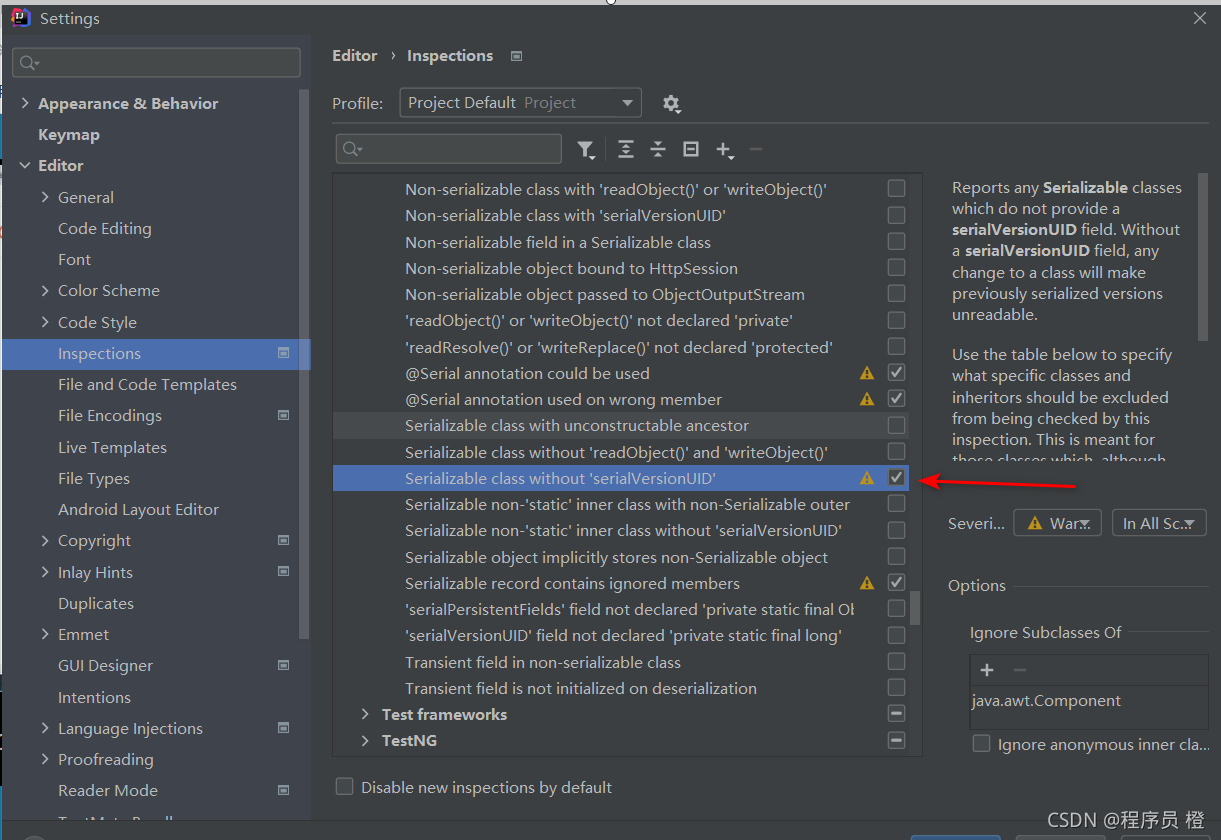Open File and Code Templates settings
The width and height of the screenshot is (1221, 840).
coord(147,384)
